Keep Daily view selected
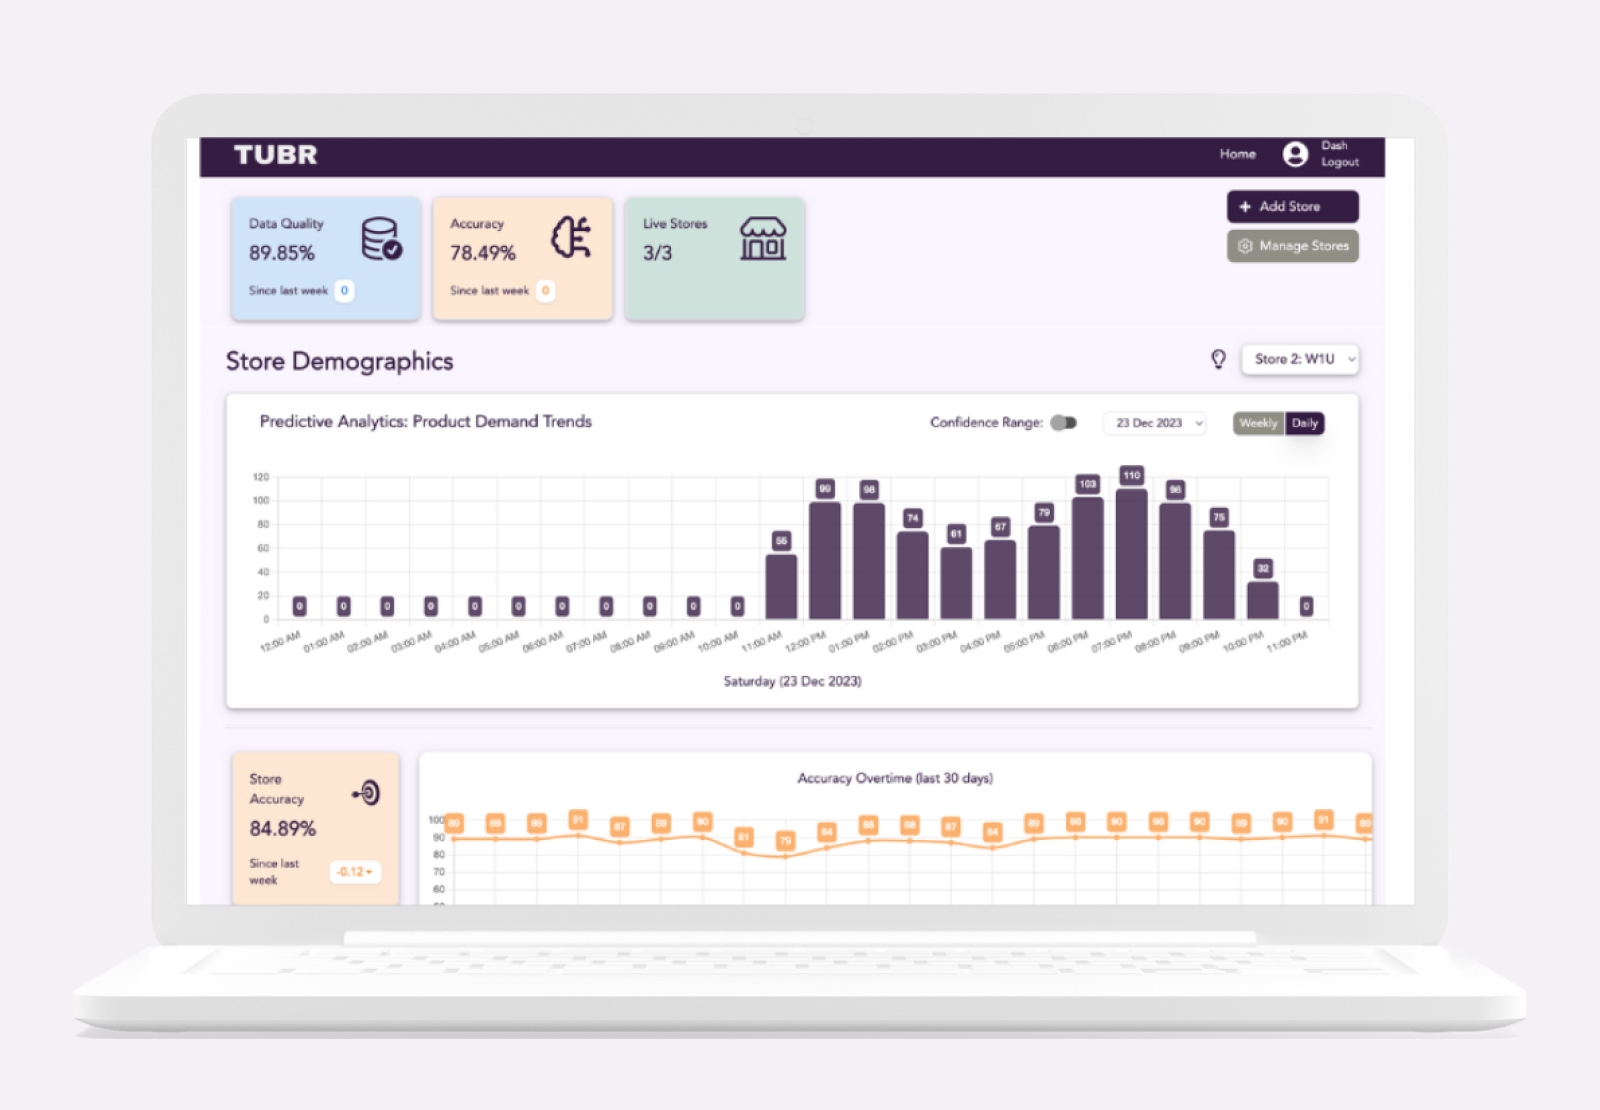 point(1306,423)
